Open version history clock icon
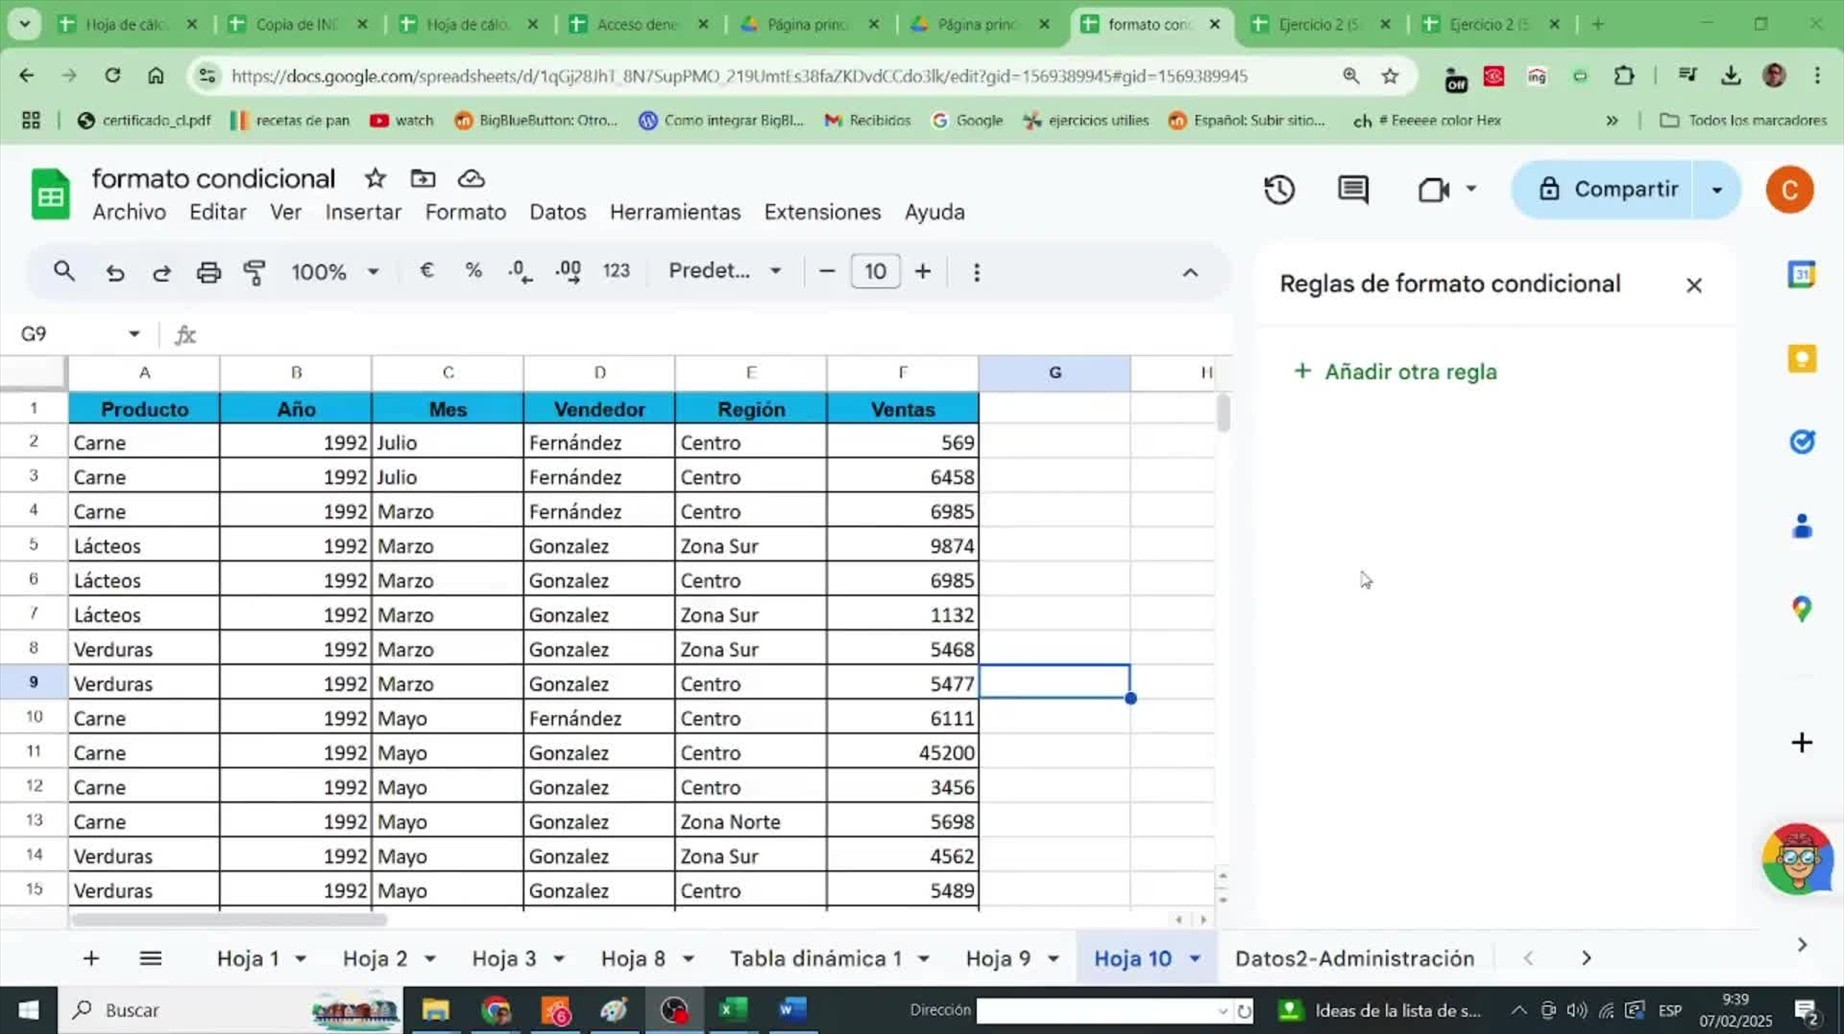 pyautogui.click(x=1279, y=189)
